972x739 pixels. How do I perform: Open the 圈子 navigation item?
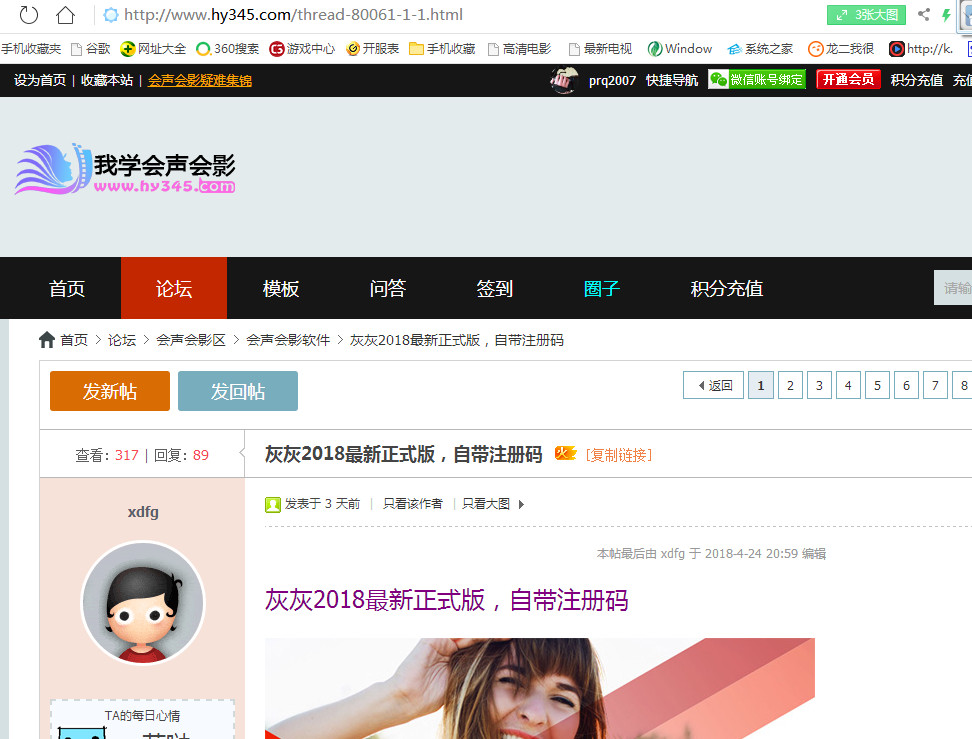(x=601, y=288)
